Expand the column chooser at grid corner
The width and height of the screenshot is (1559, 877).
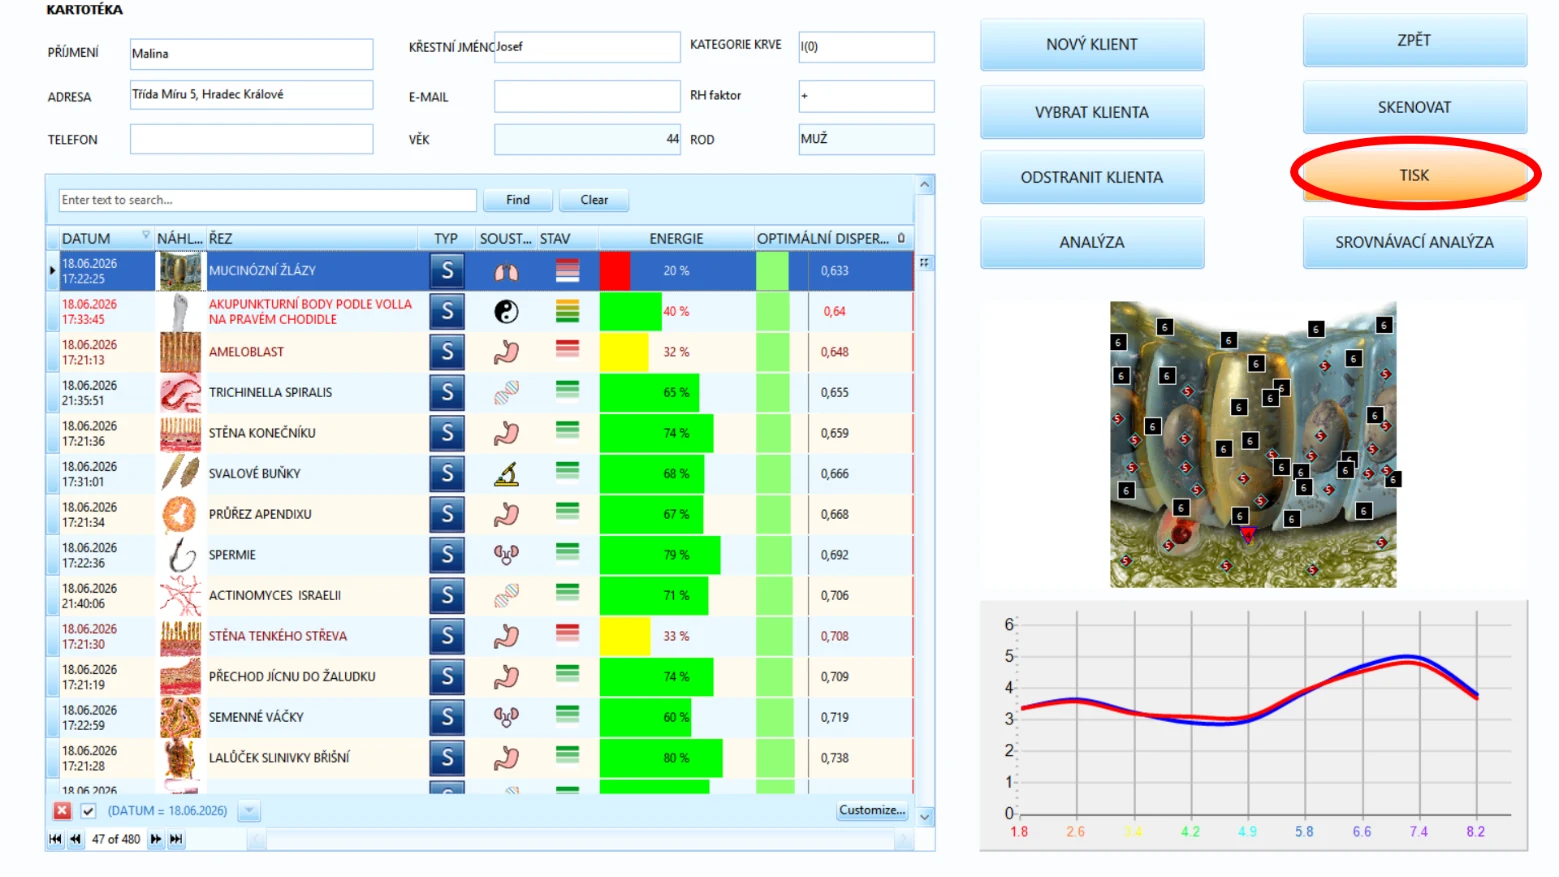tap(924, 262)
